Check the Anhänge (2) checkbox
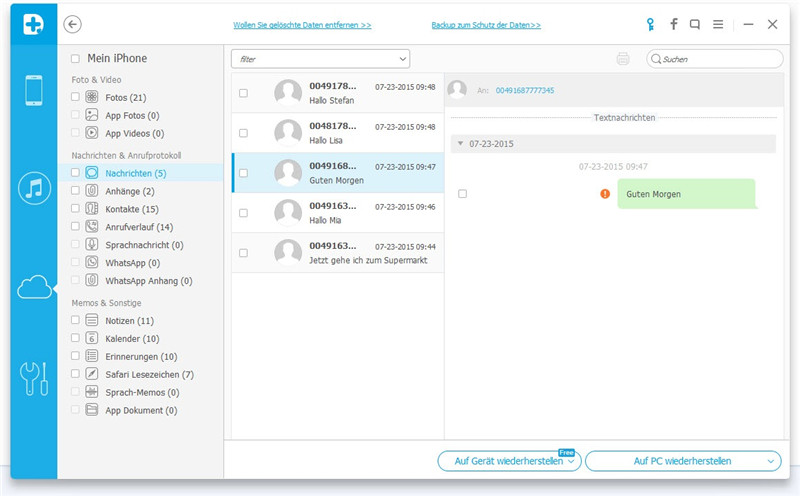800x496 pixels. tap(76, 191)
